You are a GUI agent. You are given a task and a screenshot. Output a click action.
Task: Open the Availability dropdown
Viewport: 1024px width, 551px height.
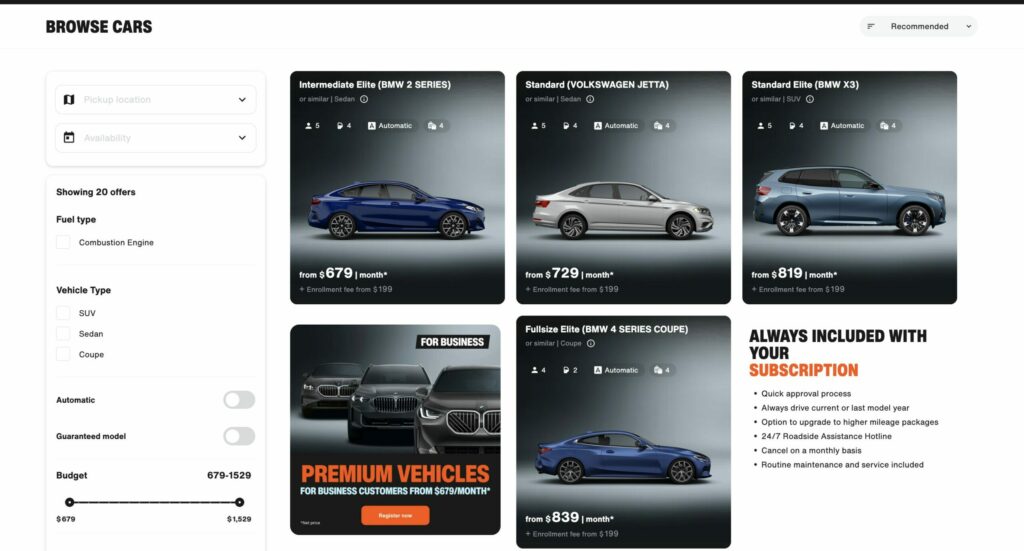(x=155, y=138)
